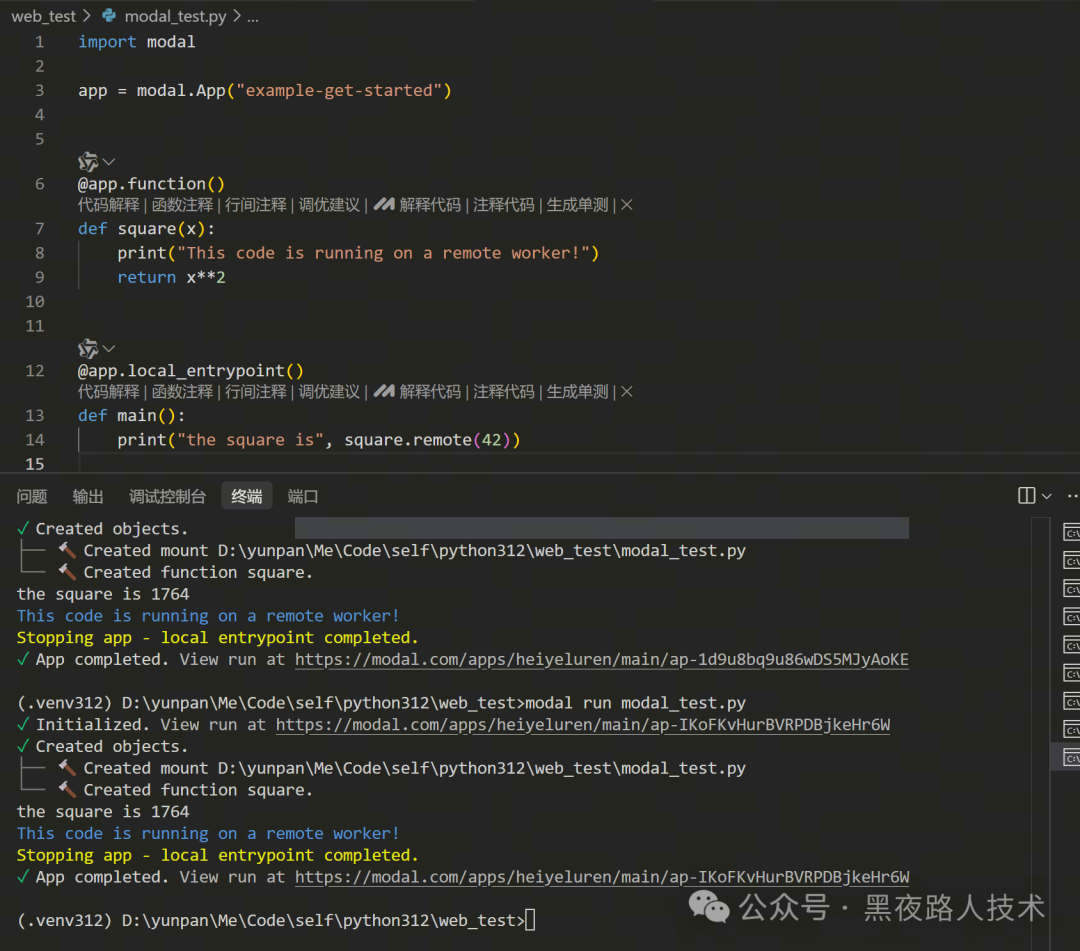Viewport: 1080px width, 951px height.
Task: Click the Python file icon in breadcrumb
Action: [x=109, y=16]
